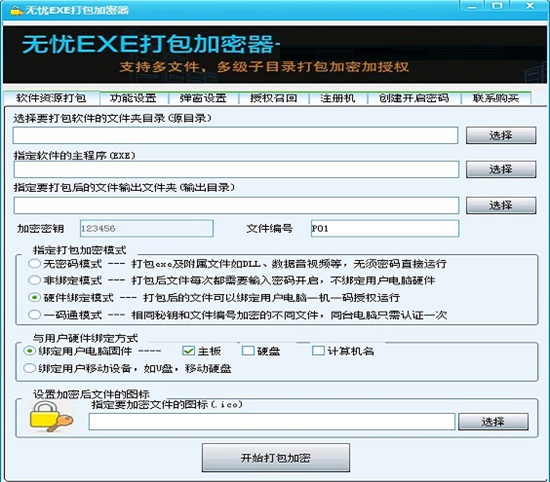Focus the ico icon path input field
This screenshot has width=550, height=482.
[272, 422]
